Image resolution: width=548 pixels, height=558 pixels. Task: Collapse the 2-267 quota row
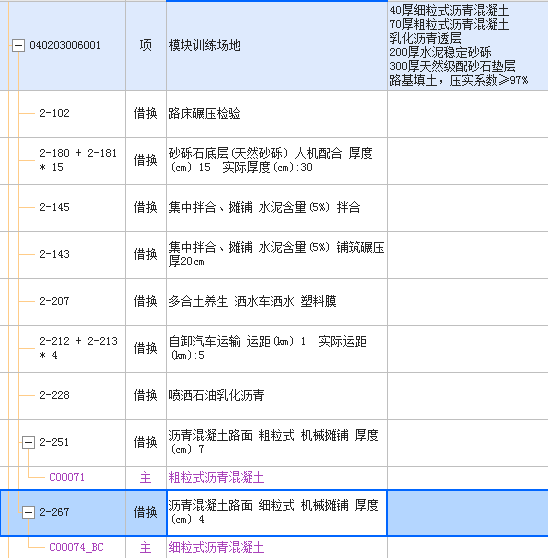click(28, 512)
